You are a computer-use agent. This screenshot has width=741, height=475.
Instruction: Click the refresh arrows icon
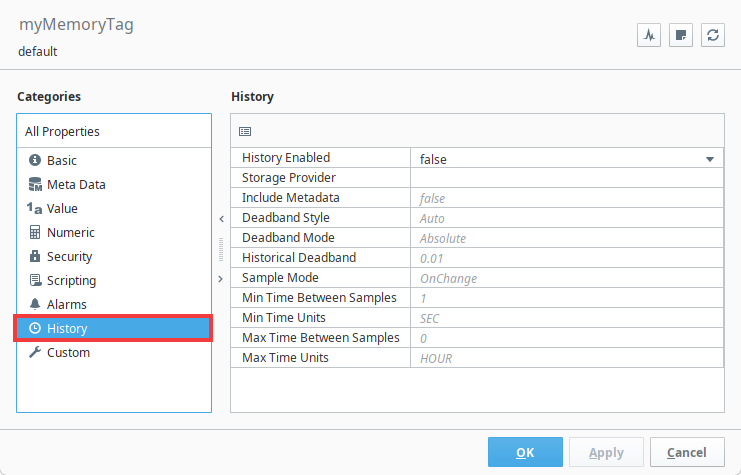tap(713, 35)
